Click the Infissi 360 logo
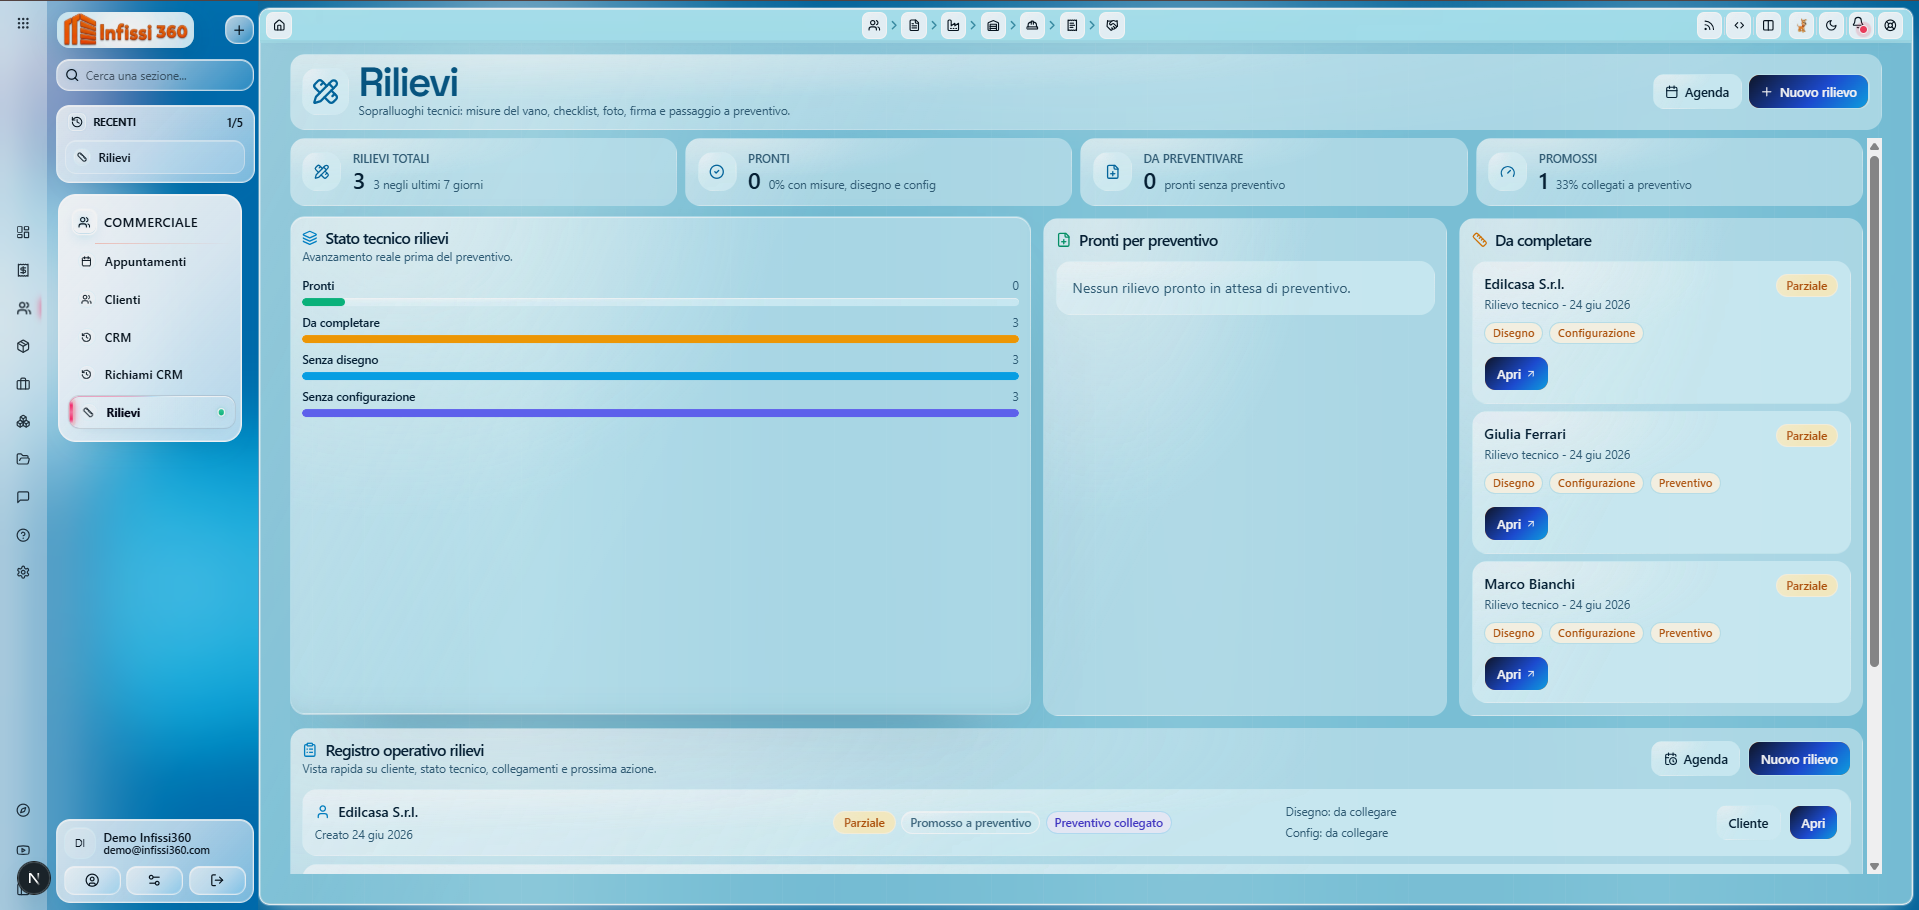This screenshot has width=1919, height=910. [x=126, y=31]
